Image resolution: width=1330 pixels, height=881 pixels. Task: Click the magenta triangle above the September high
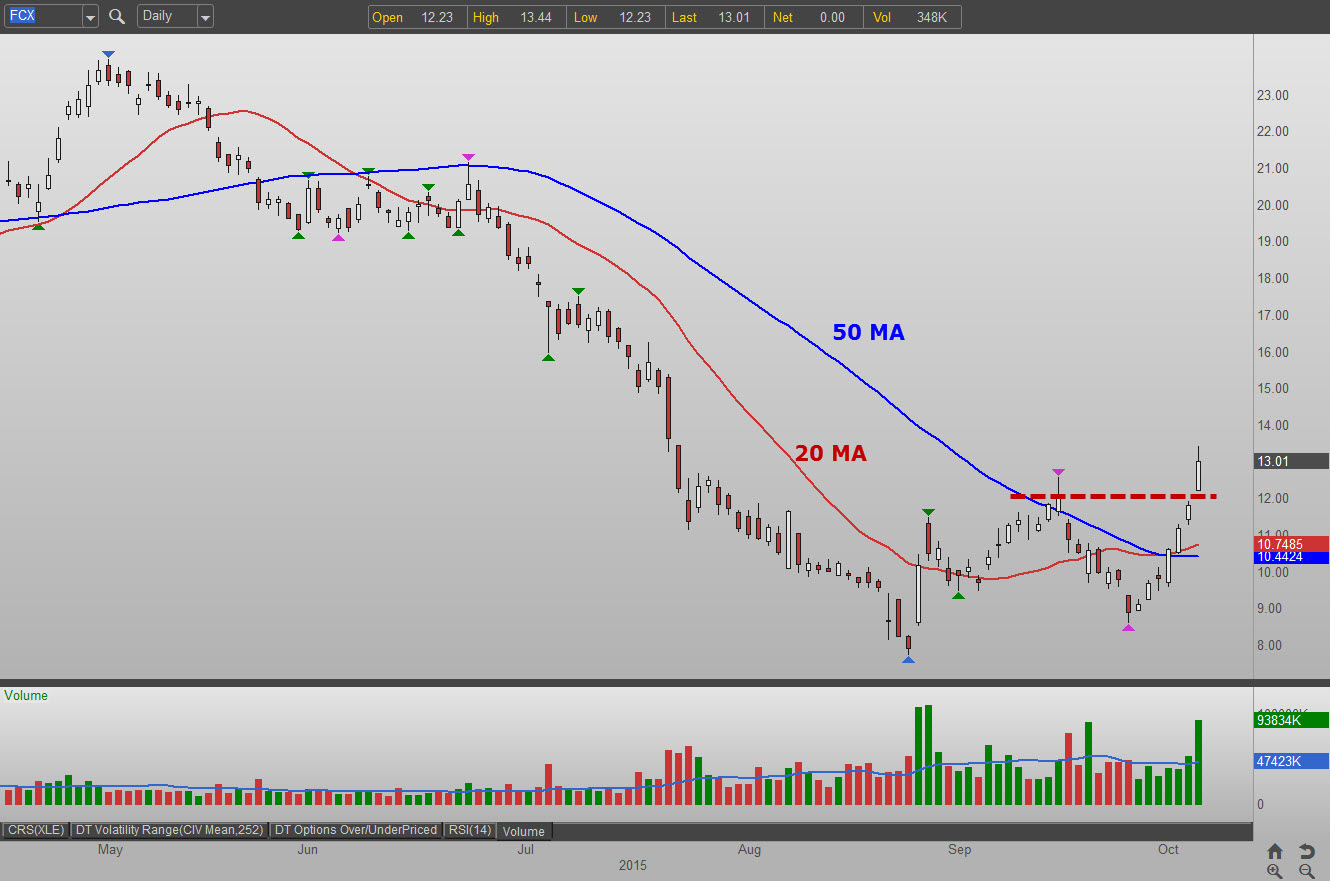click(x=1058, y=472)
